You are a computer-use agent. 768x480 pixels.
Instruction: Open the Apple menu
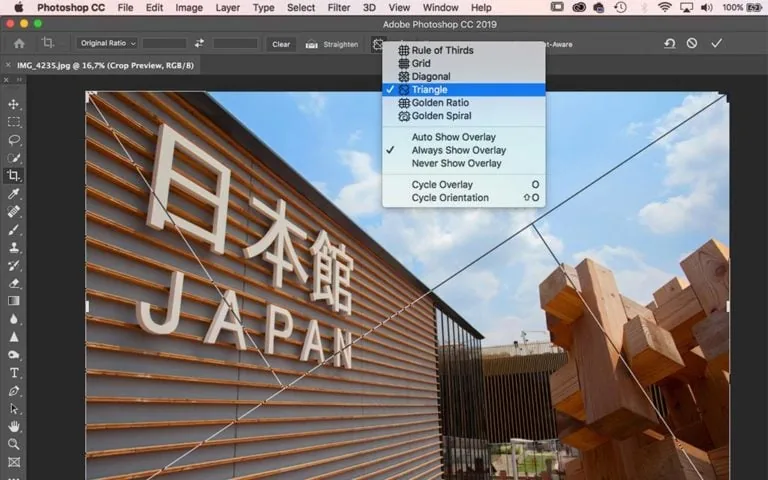19,7
